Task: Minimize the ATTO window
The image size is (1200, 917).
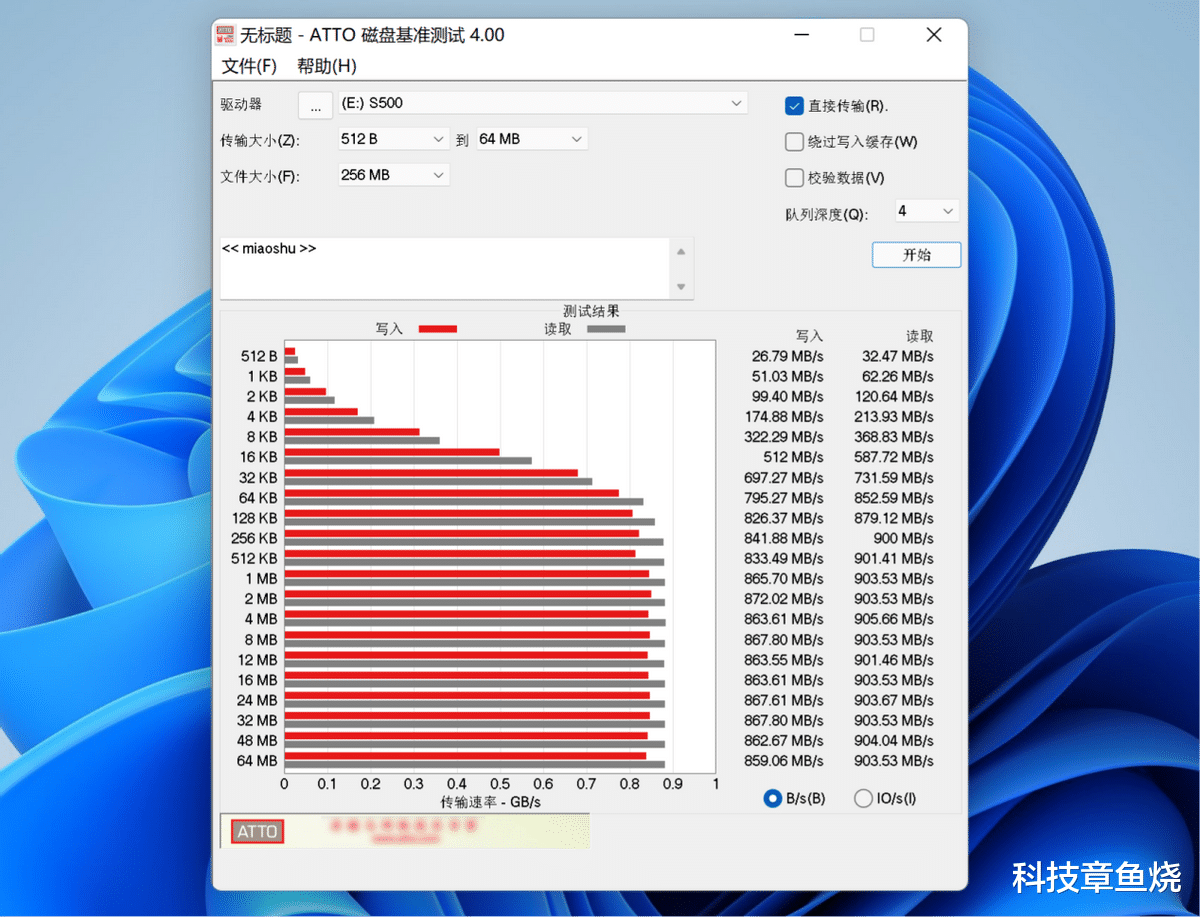Action: tap(802, 35)
